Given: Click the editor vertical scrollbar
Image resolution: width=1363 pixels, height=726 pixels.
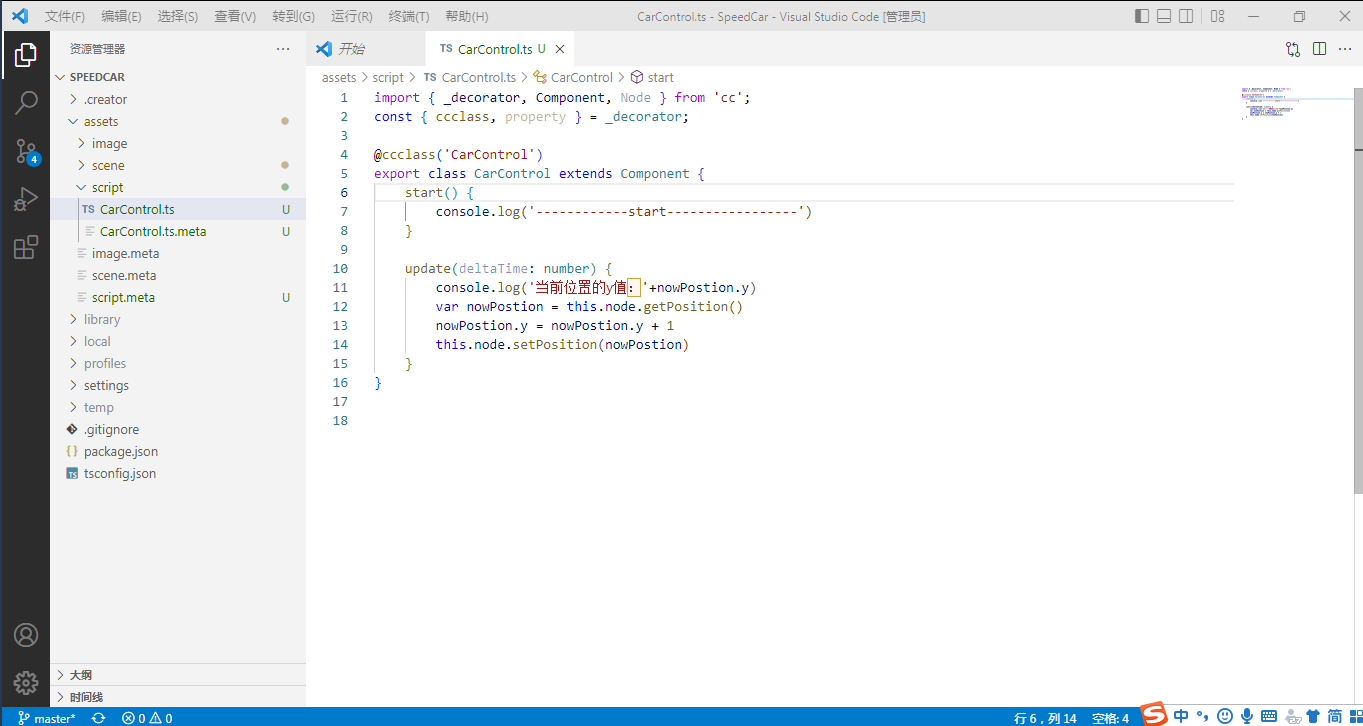Looking at the screenshot, I should pyautogui.click(x=1357, y=290).
